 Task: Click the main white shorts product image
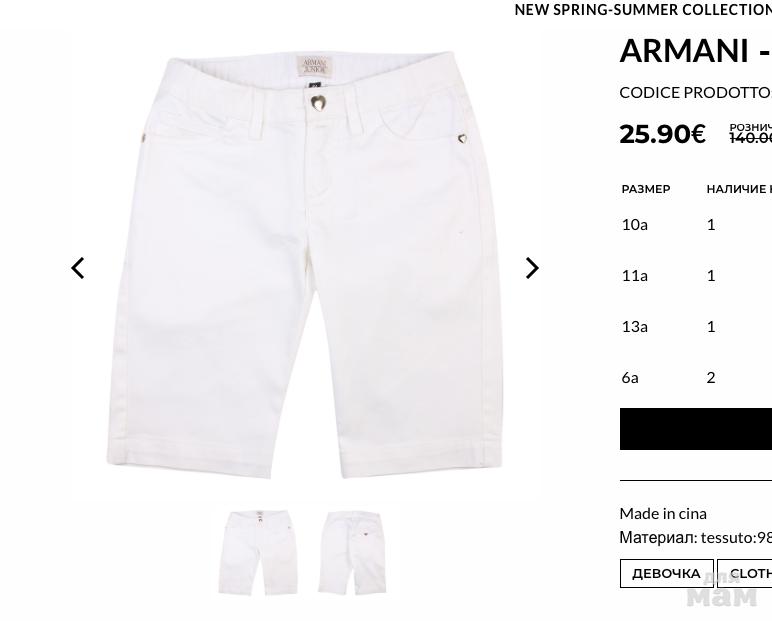point(305,265)
